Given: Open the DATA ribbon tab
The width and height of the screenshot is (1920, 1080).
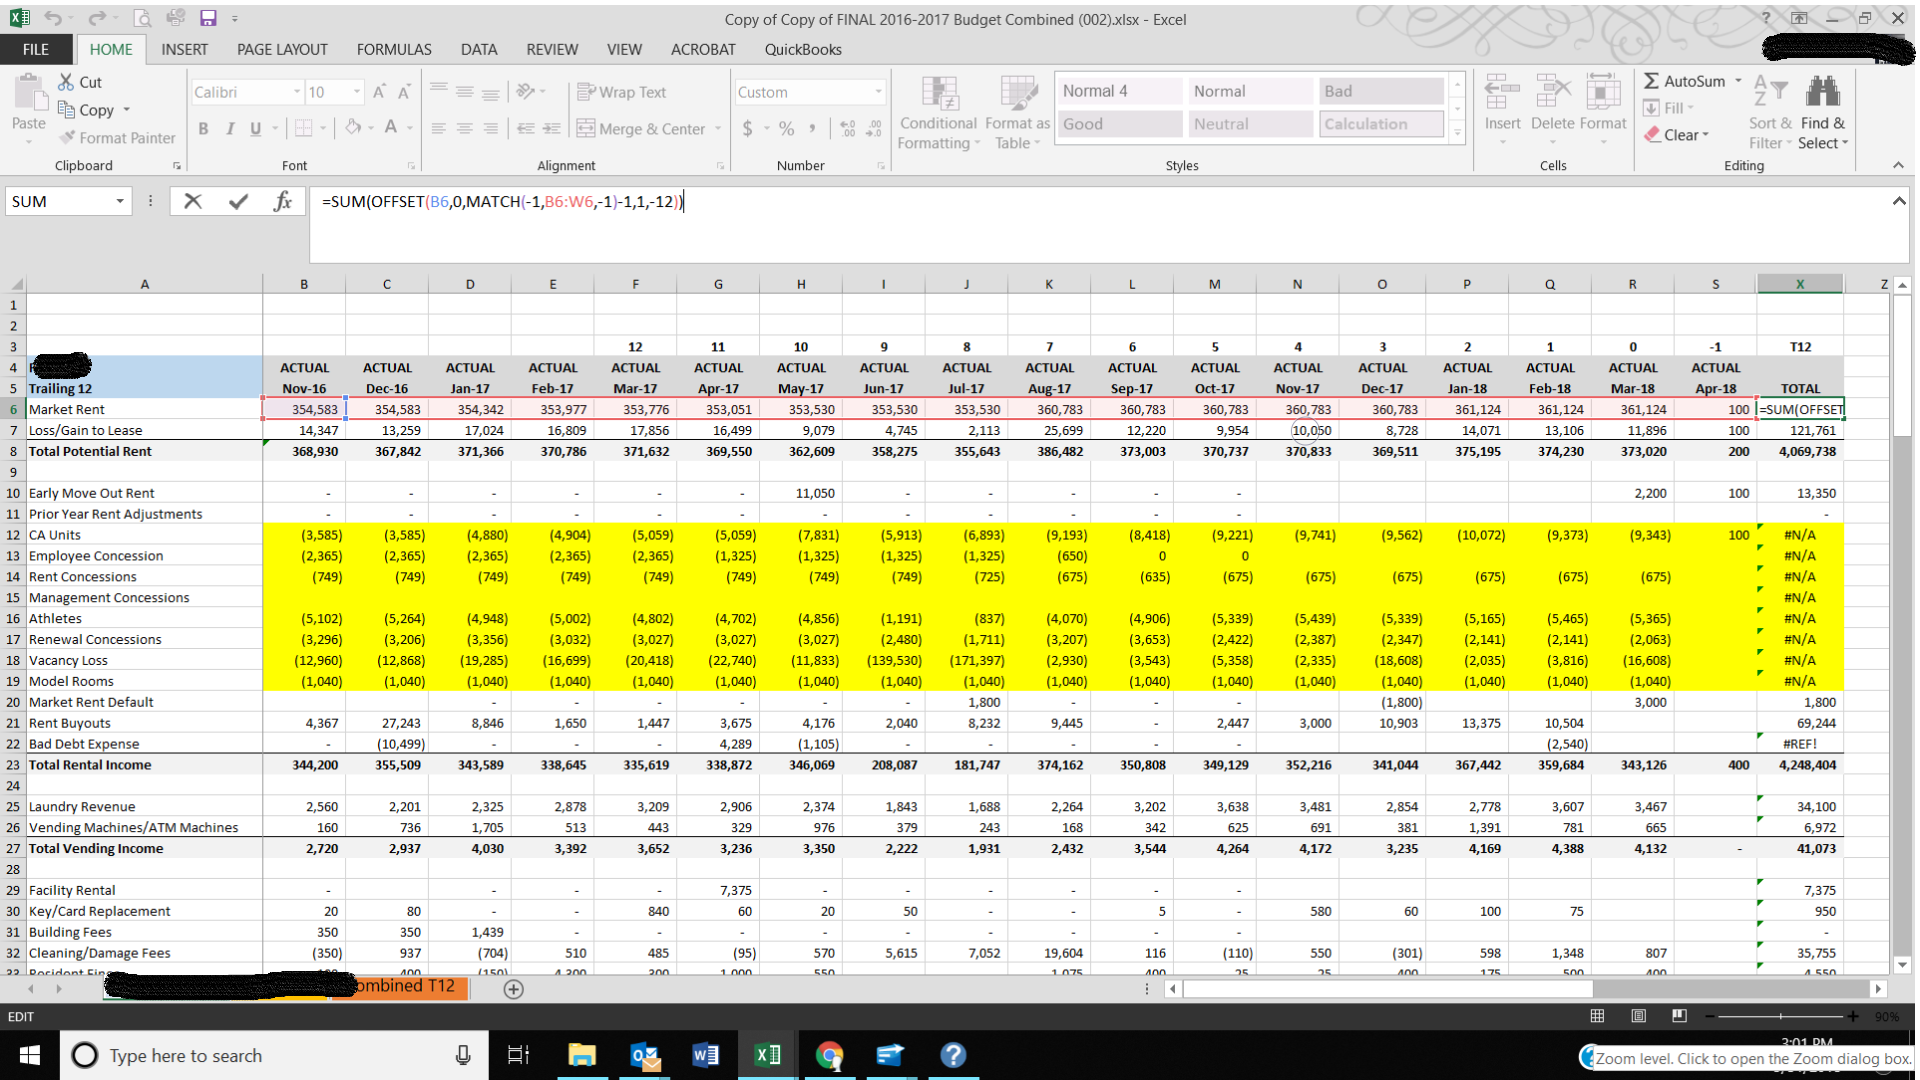Looking at the screenshot, I should point(477,50).
